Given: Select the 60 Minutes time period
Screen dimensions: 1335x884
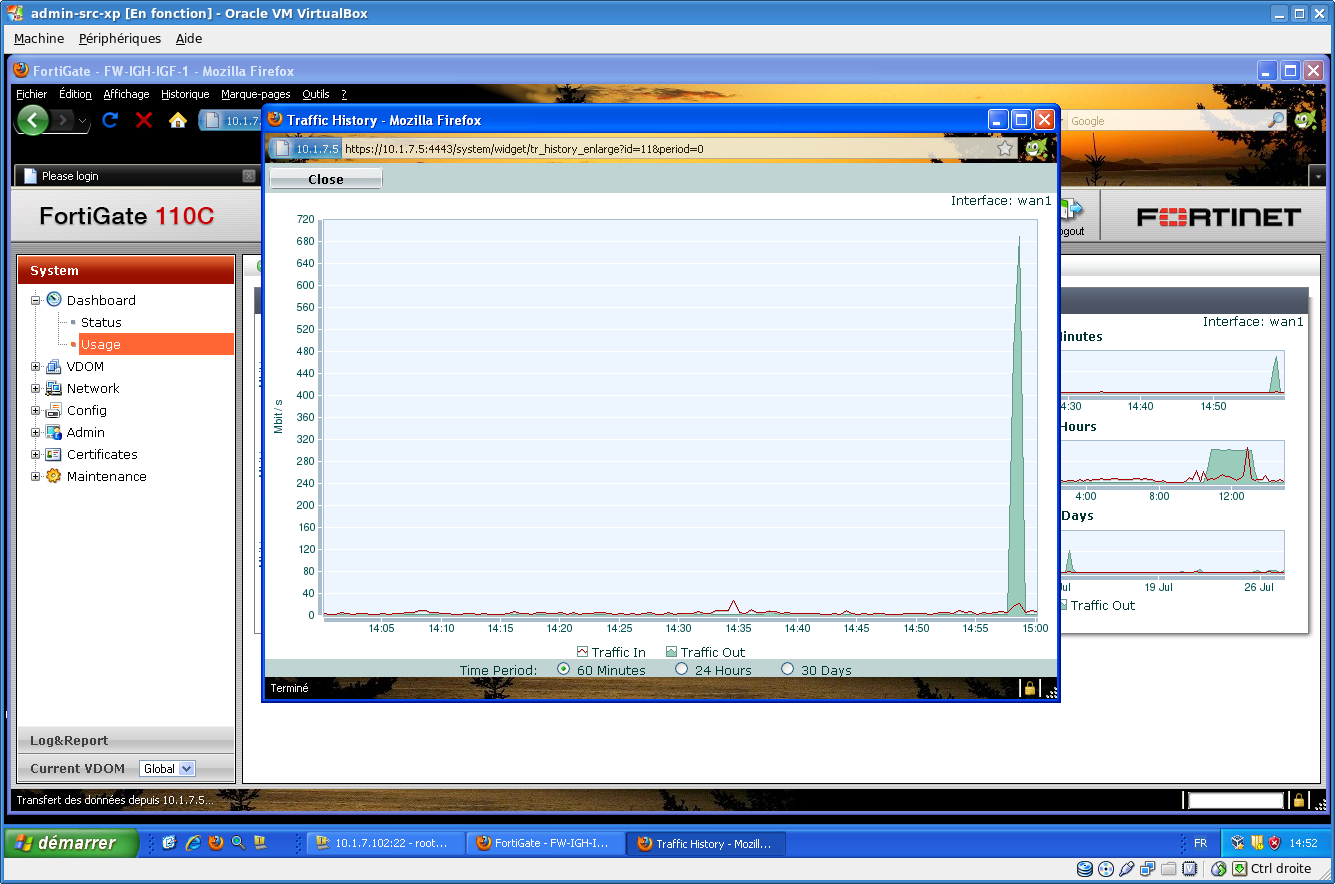Looking at the screenshot, I should (564, 669).
